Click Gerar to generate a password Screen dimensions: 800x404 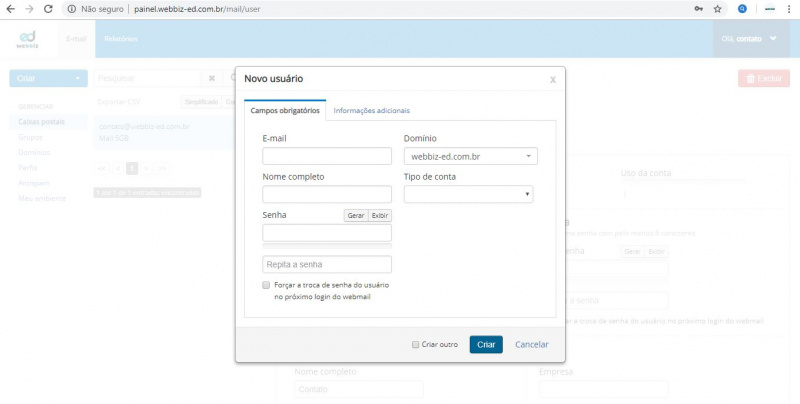(355, 216)
